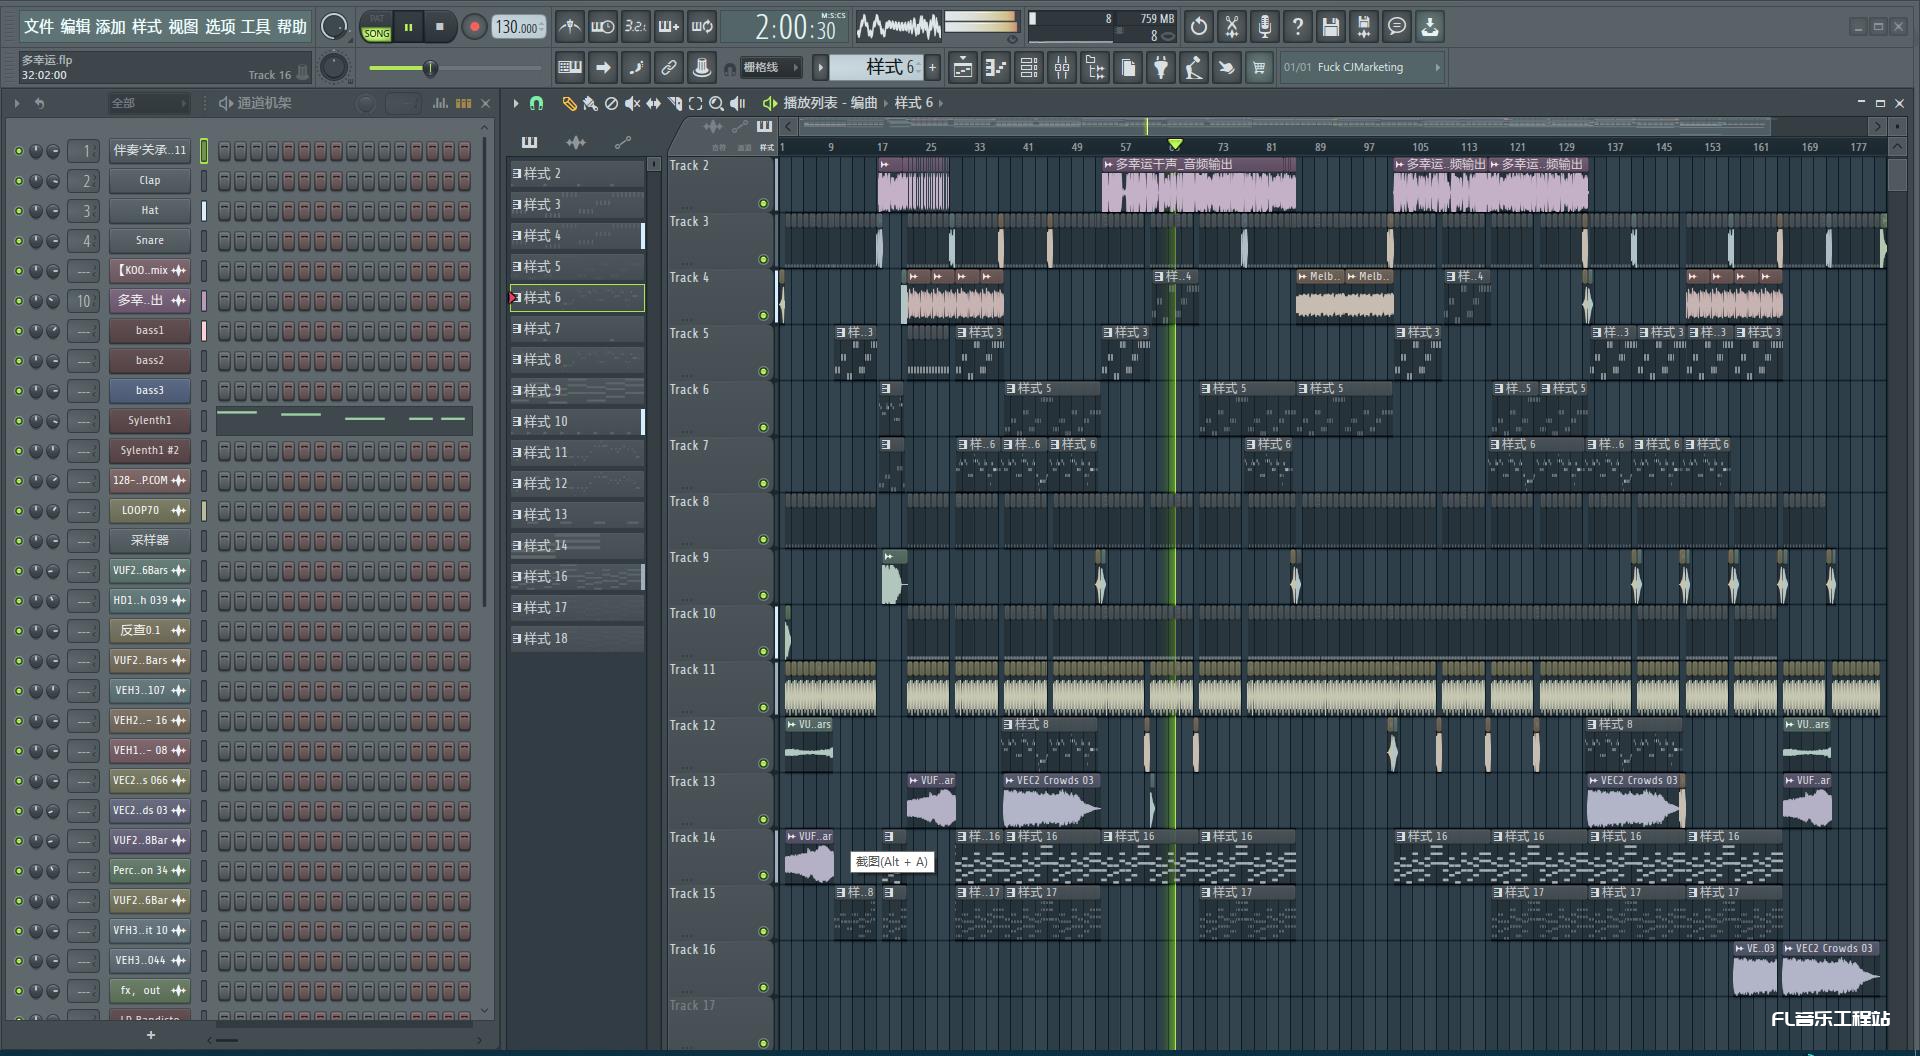This screenshot has width=1920, height=1056.
Task: Open the 添加 menu
Action: [111, 27]
